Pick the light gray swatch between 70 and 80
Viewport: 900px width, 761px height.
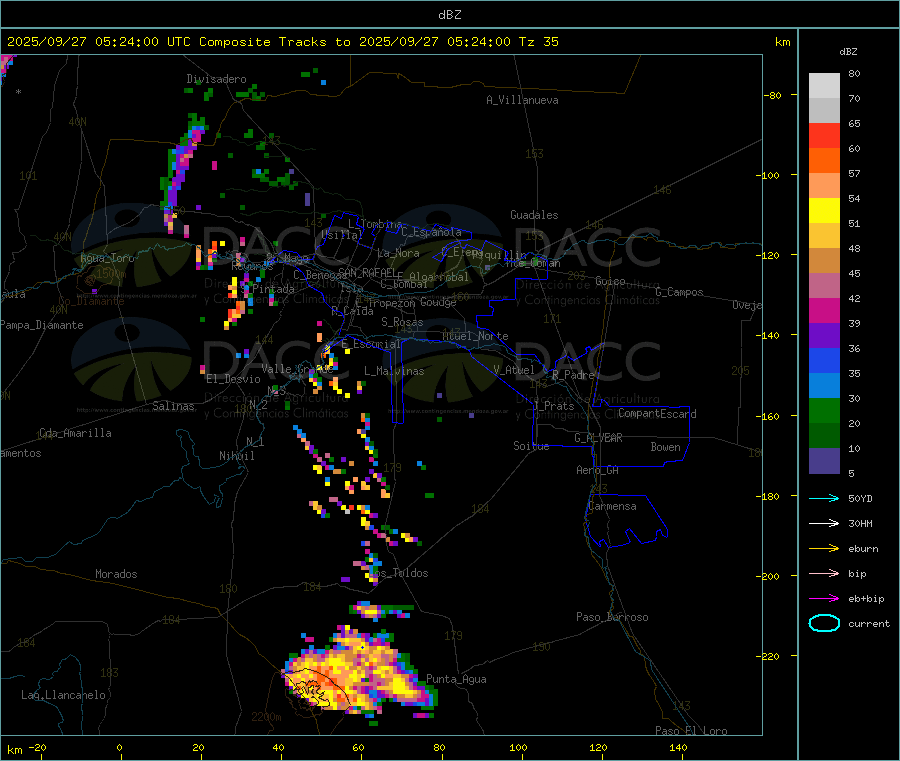point(824,86)
